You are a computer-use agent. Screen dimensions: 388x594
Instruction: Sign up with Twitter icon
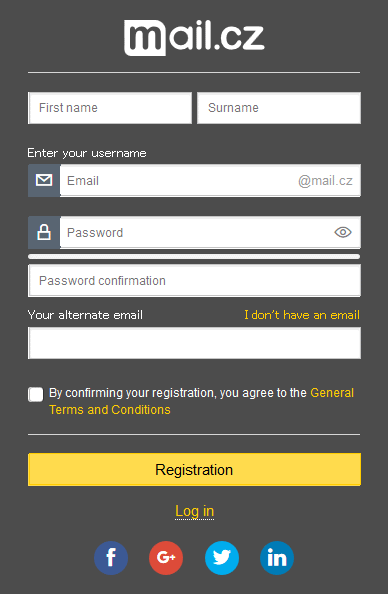[x=222, y=558]
